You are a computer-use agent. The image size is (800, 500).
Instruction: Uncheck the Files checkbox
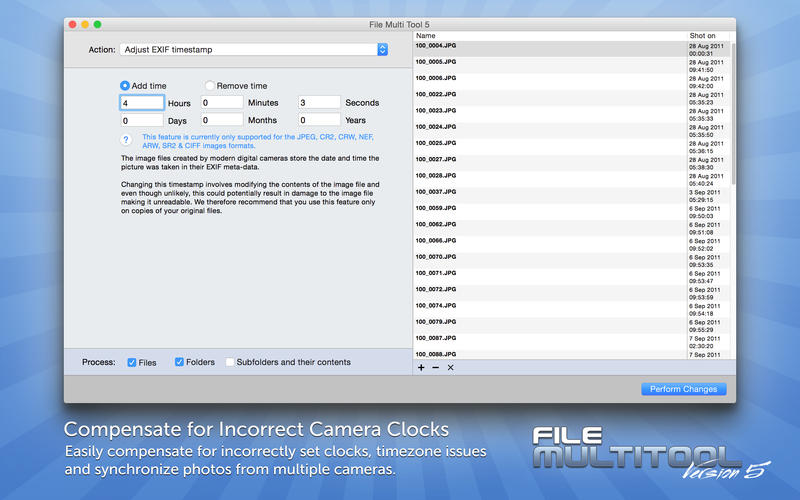132,362
